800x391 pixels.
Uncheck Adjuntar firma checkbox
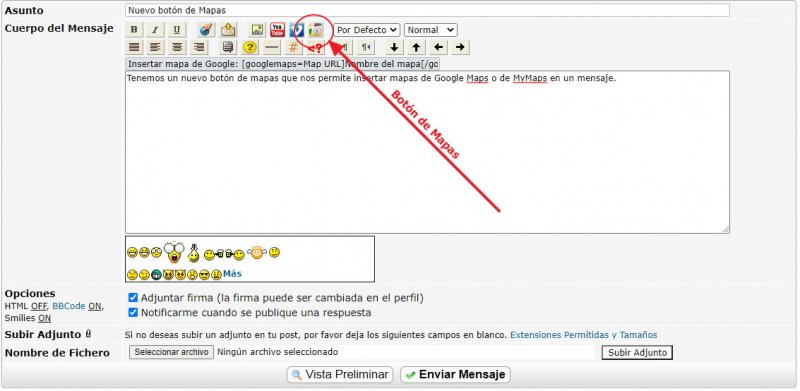[133, 298]
